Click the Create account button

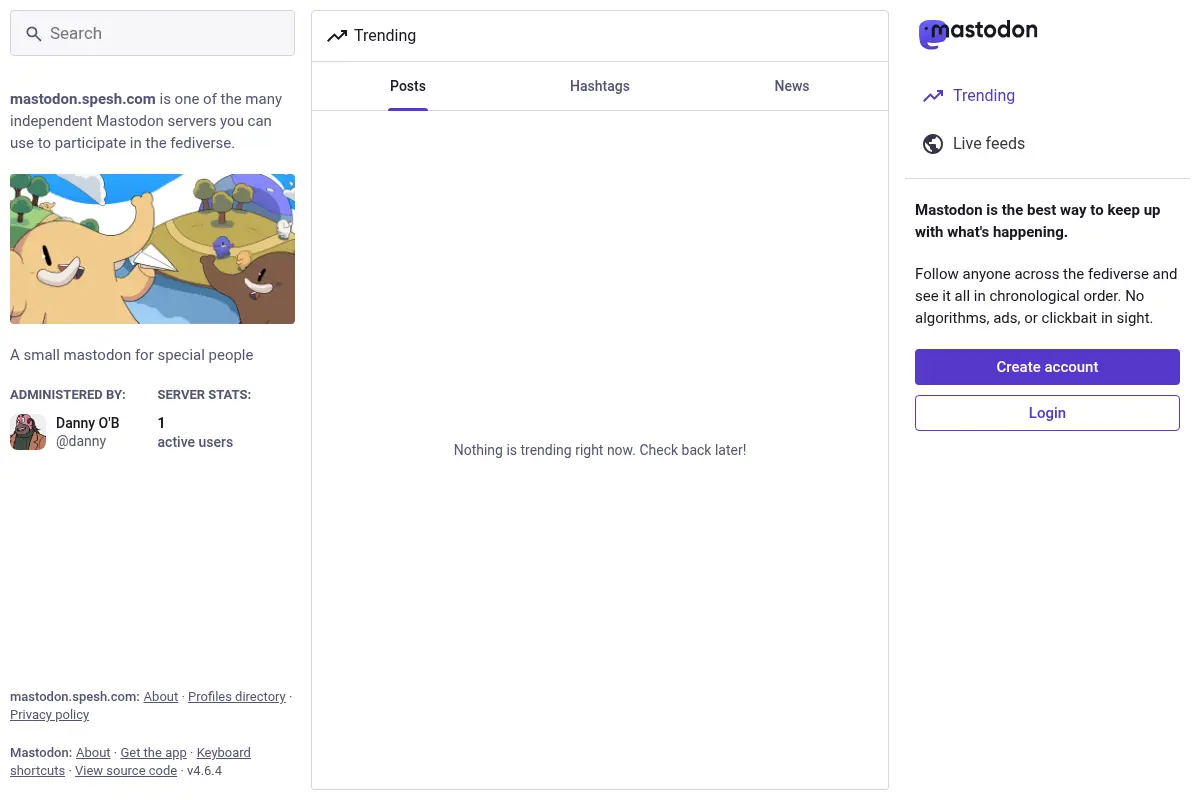(1047, 367)
